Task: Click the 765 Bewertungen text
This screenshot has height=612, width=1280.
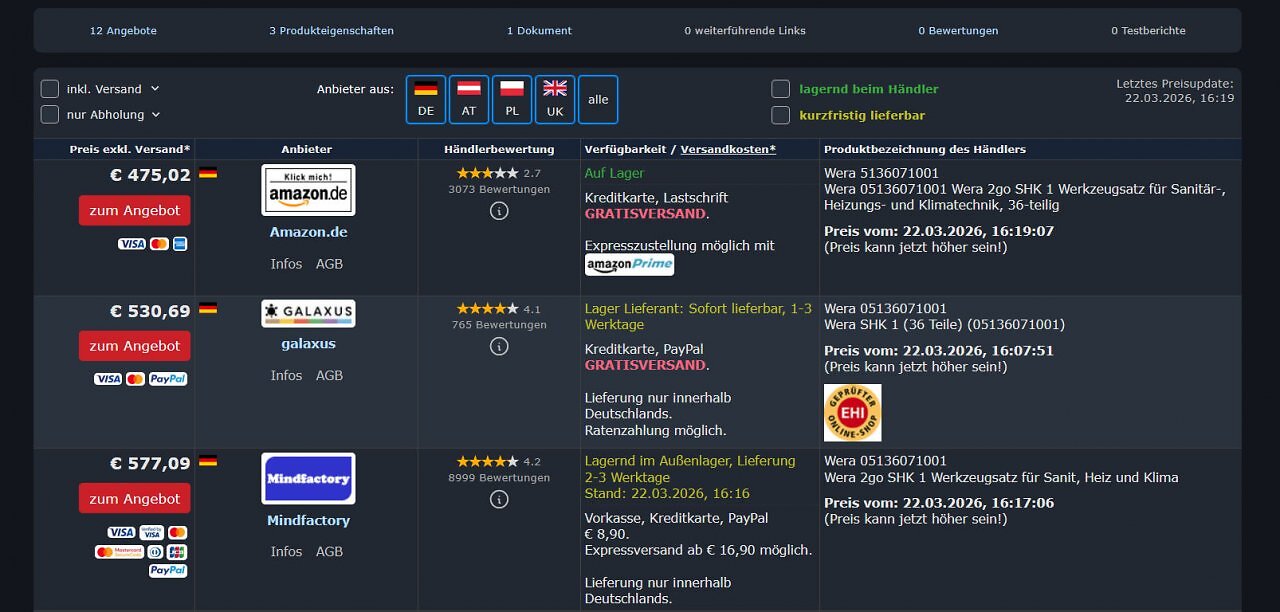Action: click(498, 325)
